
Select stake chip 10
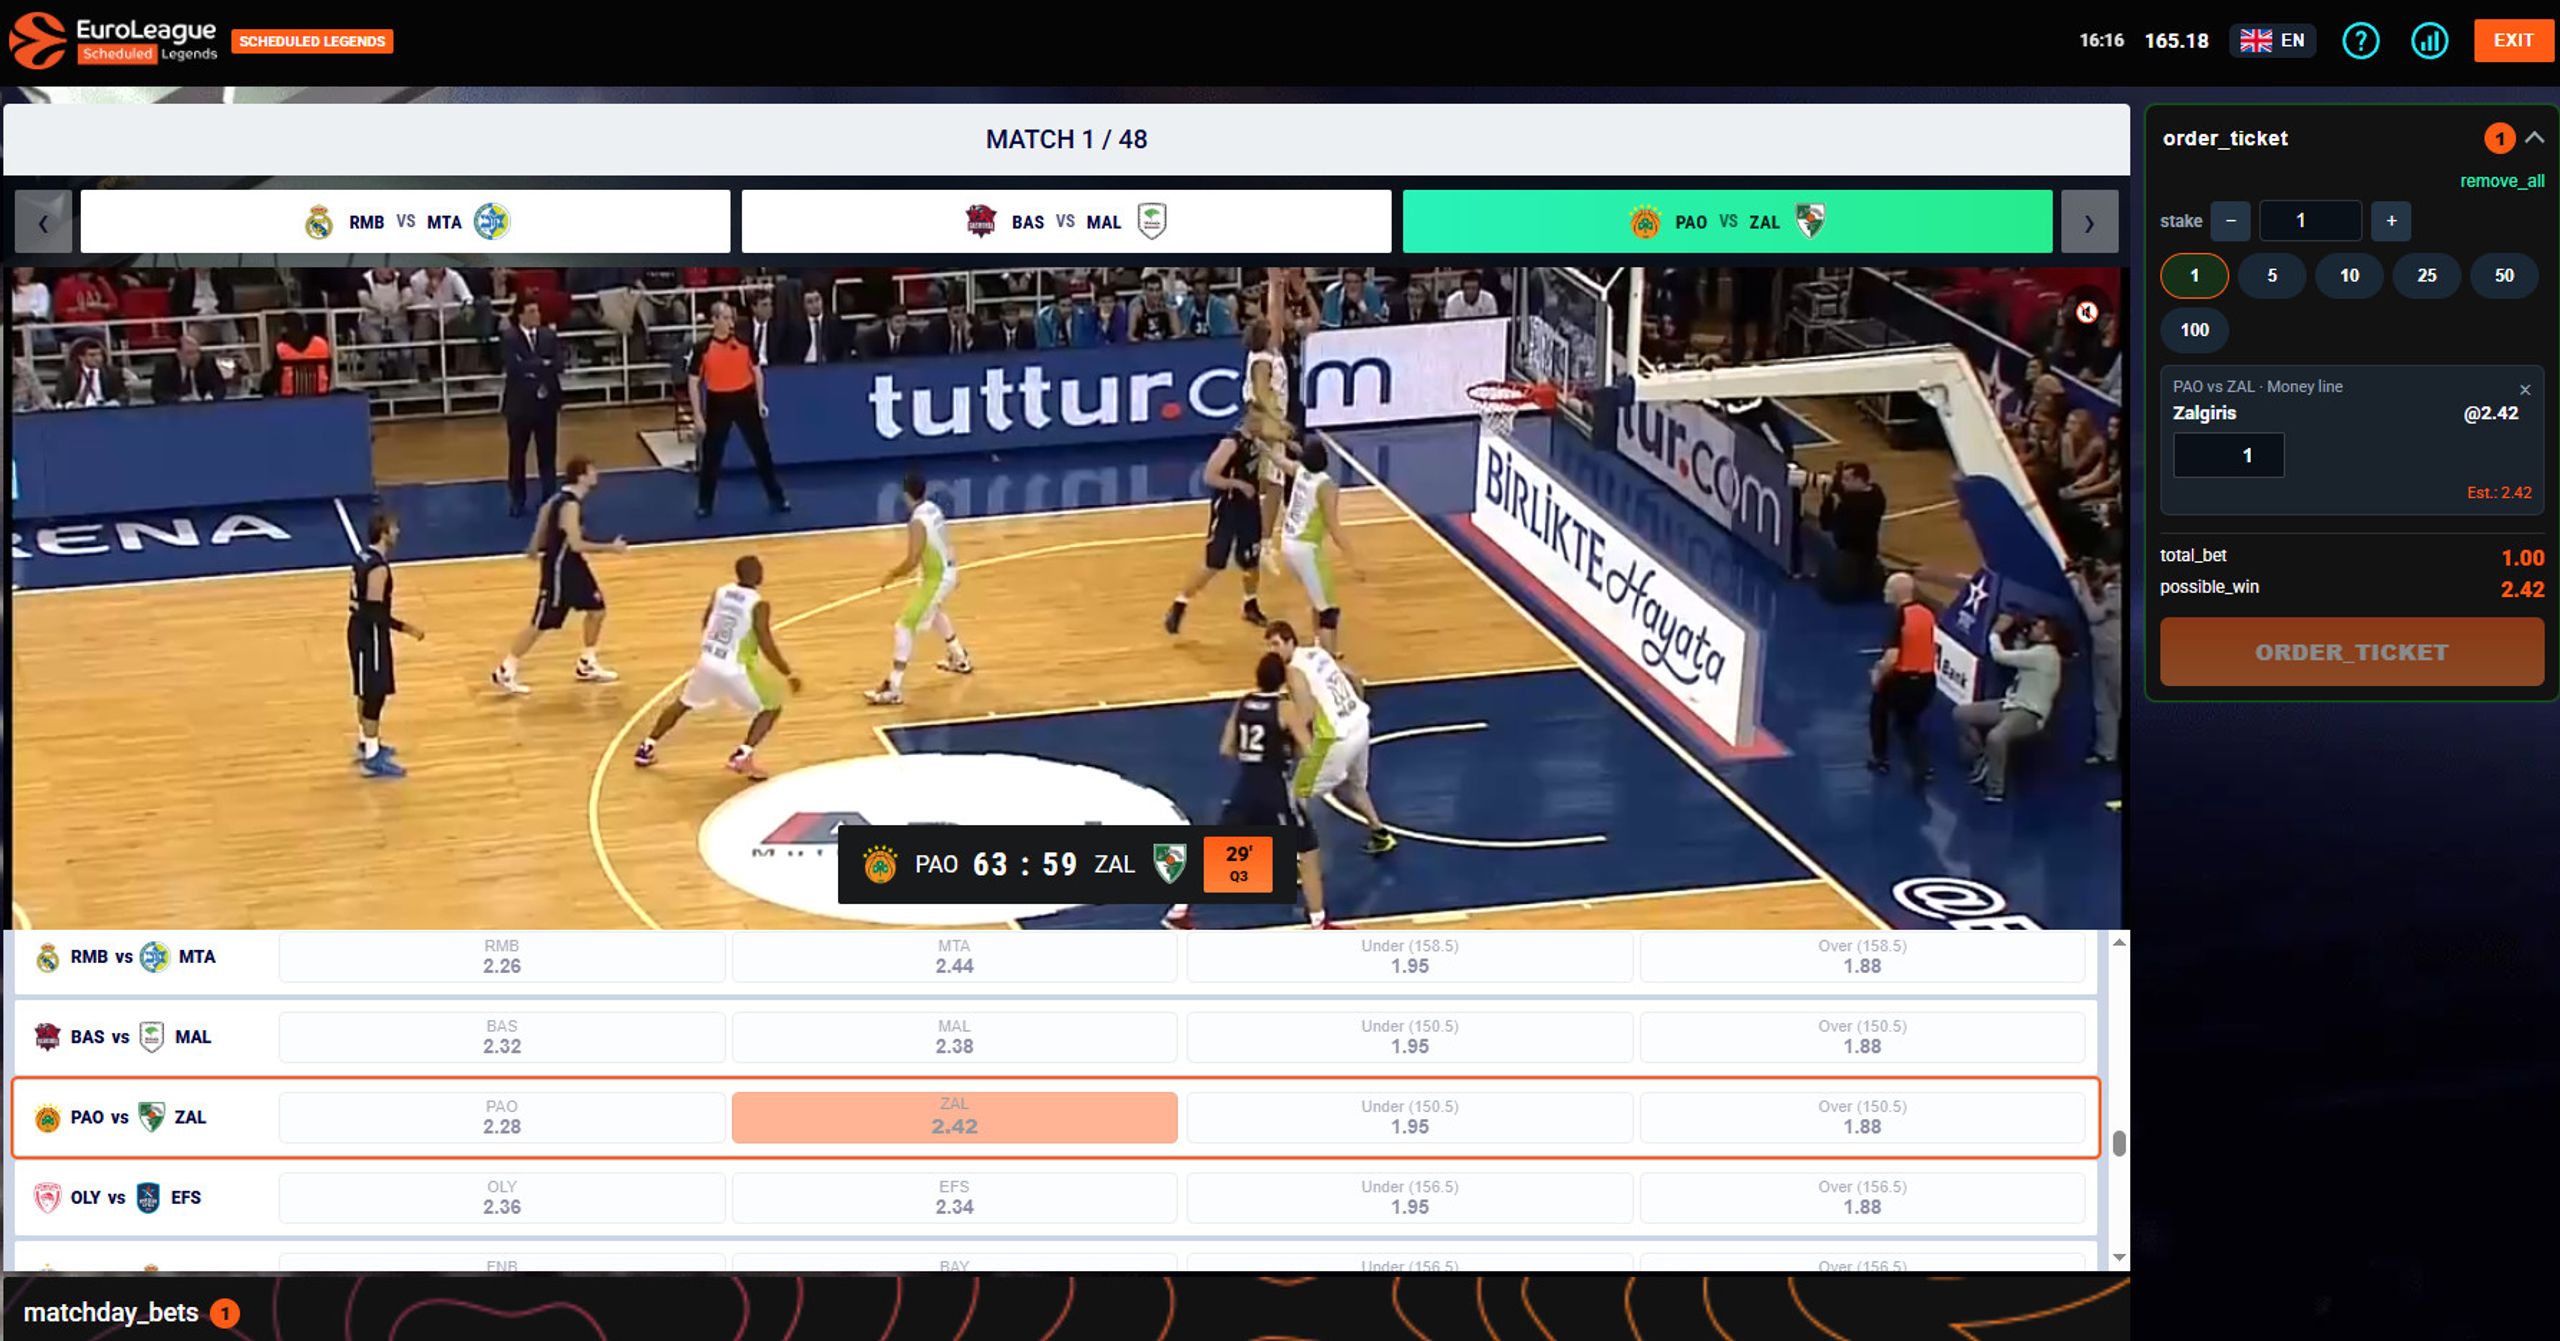(x=2349, y=276)
